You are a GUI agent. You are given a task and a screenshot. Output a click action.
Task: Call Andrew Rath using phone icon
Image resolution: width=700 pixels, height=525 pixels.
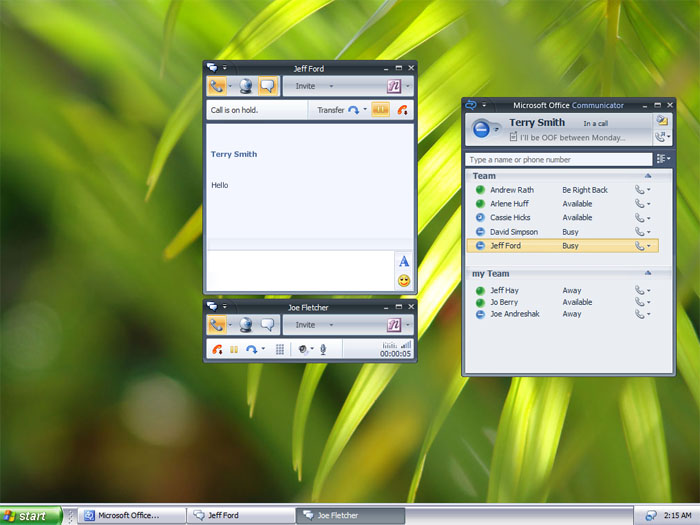pos(640,190)
